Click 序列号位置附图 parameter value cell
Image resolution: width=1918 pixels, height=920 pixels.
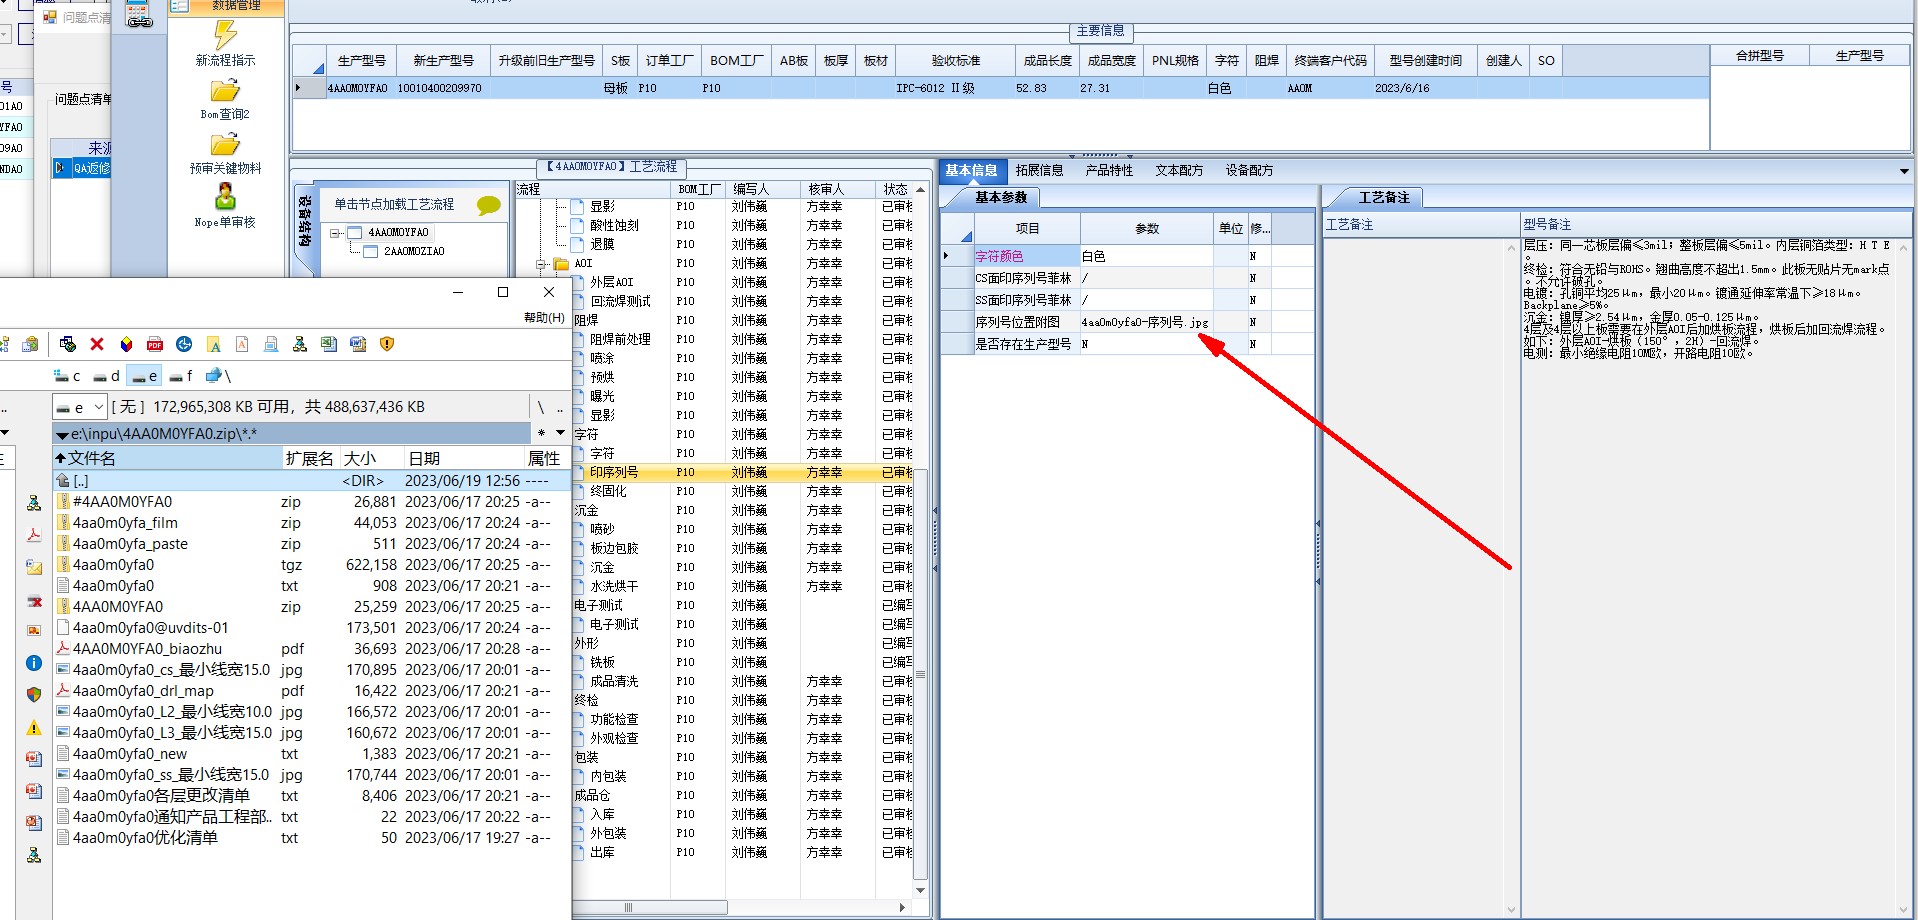click(1146, 322)
